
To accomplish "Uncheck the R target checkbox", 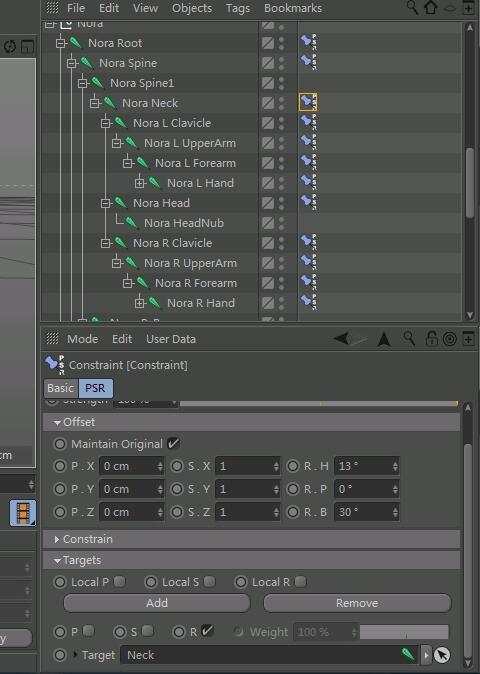I will pos(207,631).
